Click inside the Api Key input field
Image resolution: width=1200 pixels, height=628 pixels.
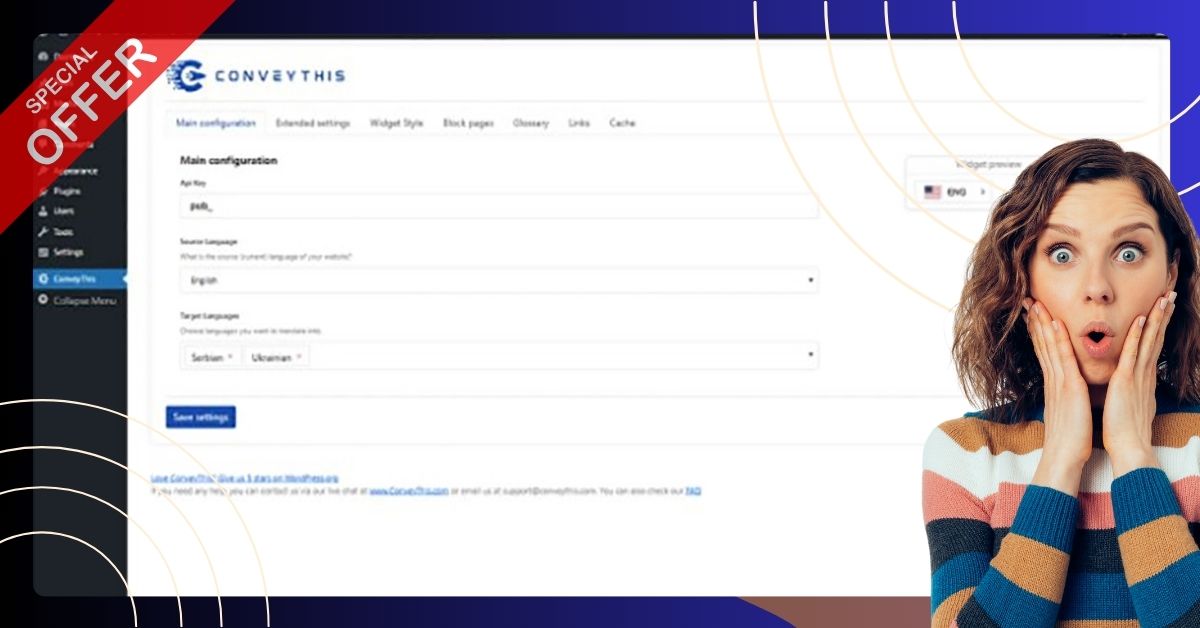[x=499, y=206]
